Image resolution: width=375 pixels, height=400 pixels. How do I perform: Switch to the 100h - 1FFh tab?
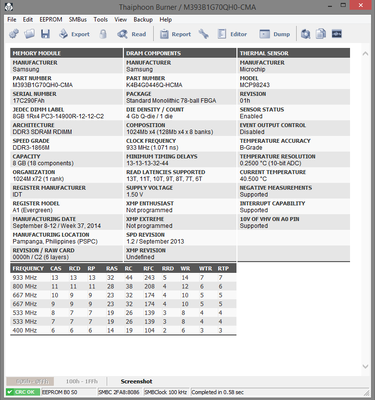82,381
